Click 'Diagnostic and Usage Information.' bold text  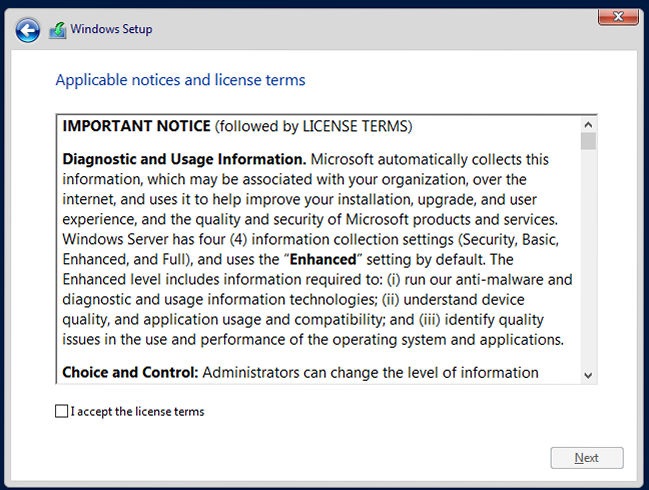tap(184, 159)
